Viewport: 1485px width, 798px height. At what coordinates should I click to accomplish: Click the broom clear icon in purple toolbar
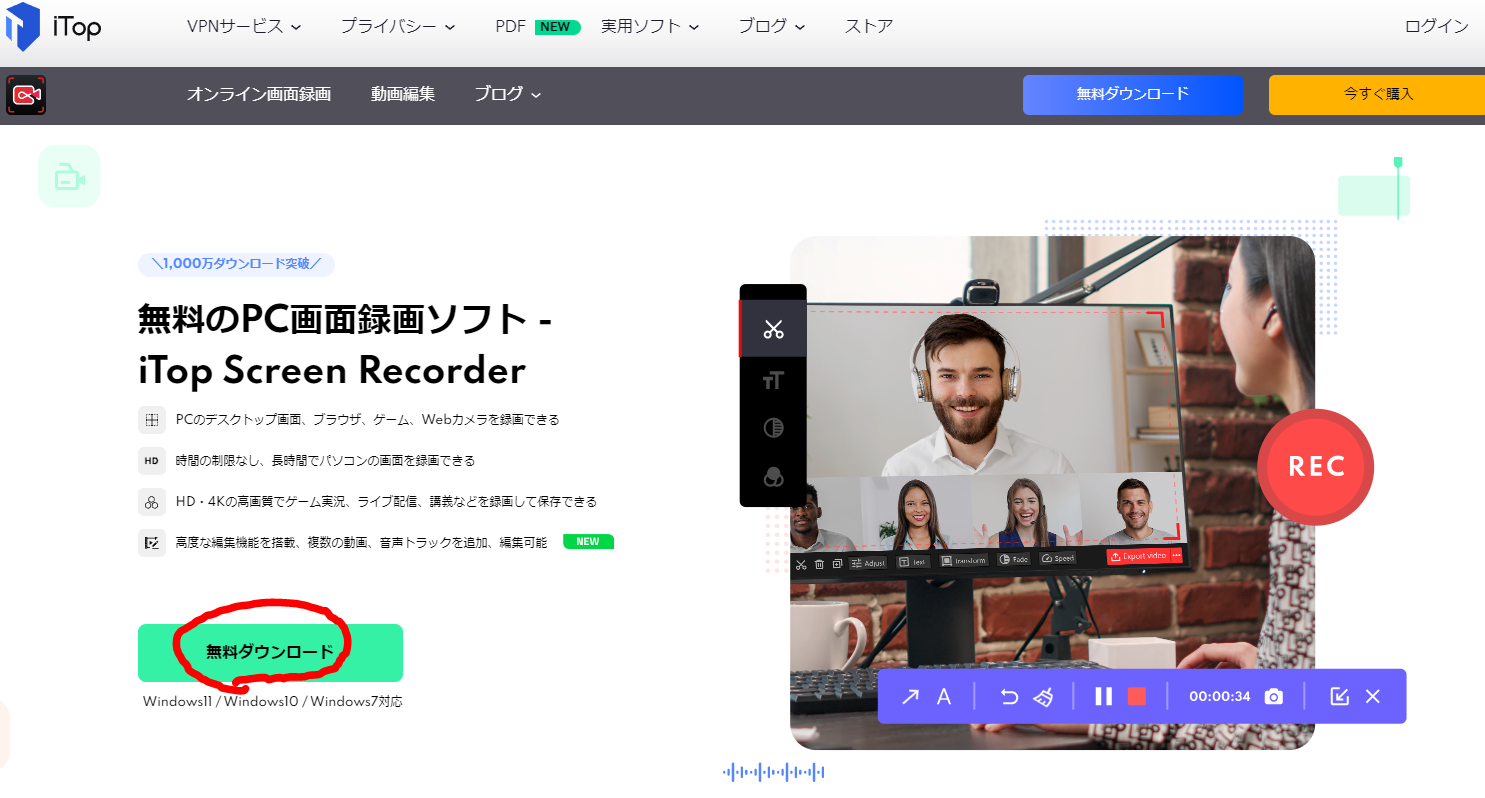(1043, 696)
